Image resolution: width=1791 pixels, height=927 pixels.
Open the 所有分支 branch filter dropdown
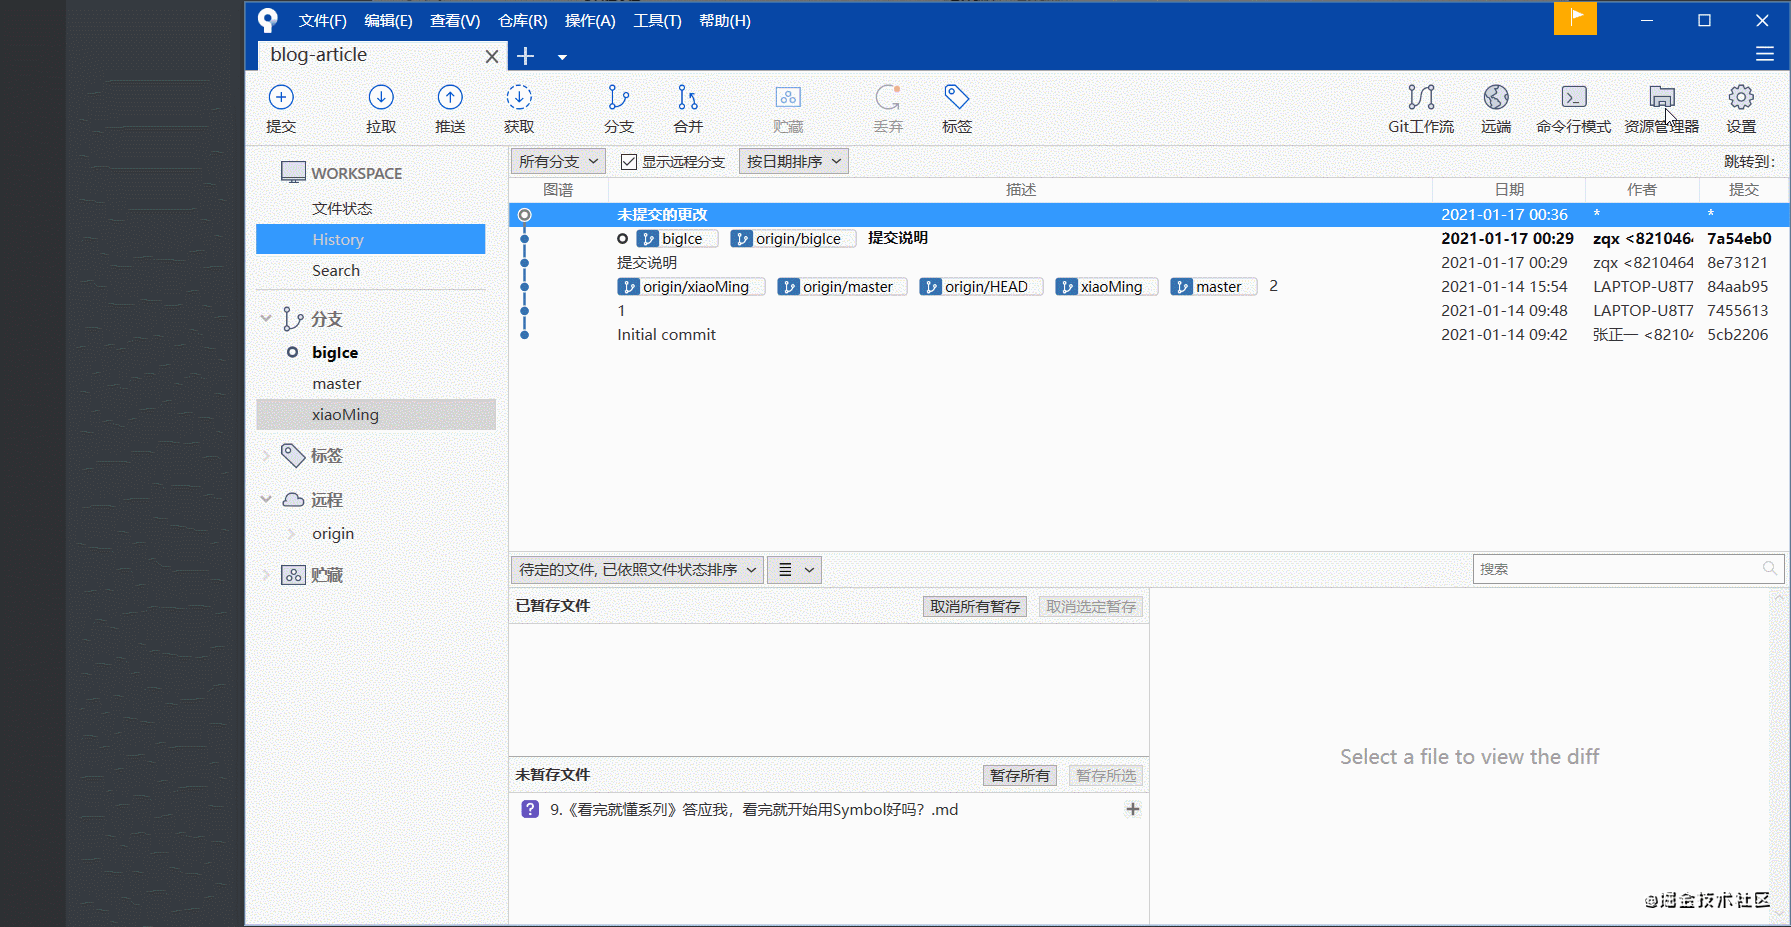click(x=558, y=161)
